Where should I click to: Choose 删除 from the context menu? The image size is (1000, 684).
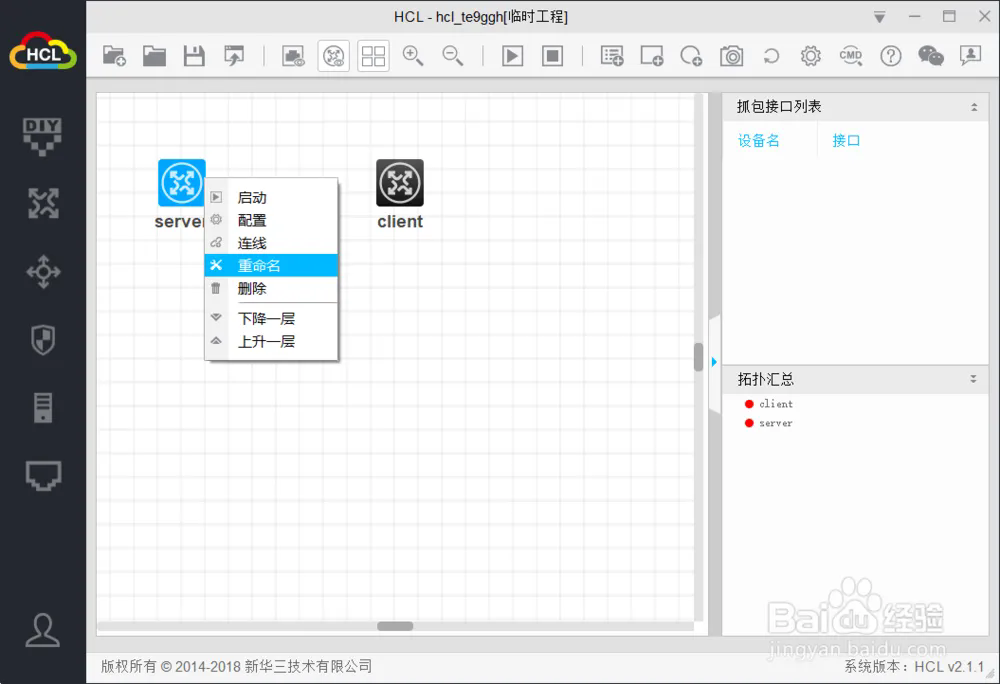(271, 289)
